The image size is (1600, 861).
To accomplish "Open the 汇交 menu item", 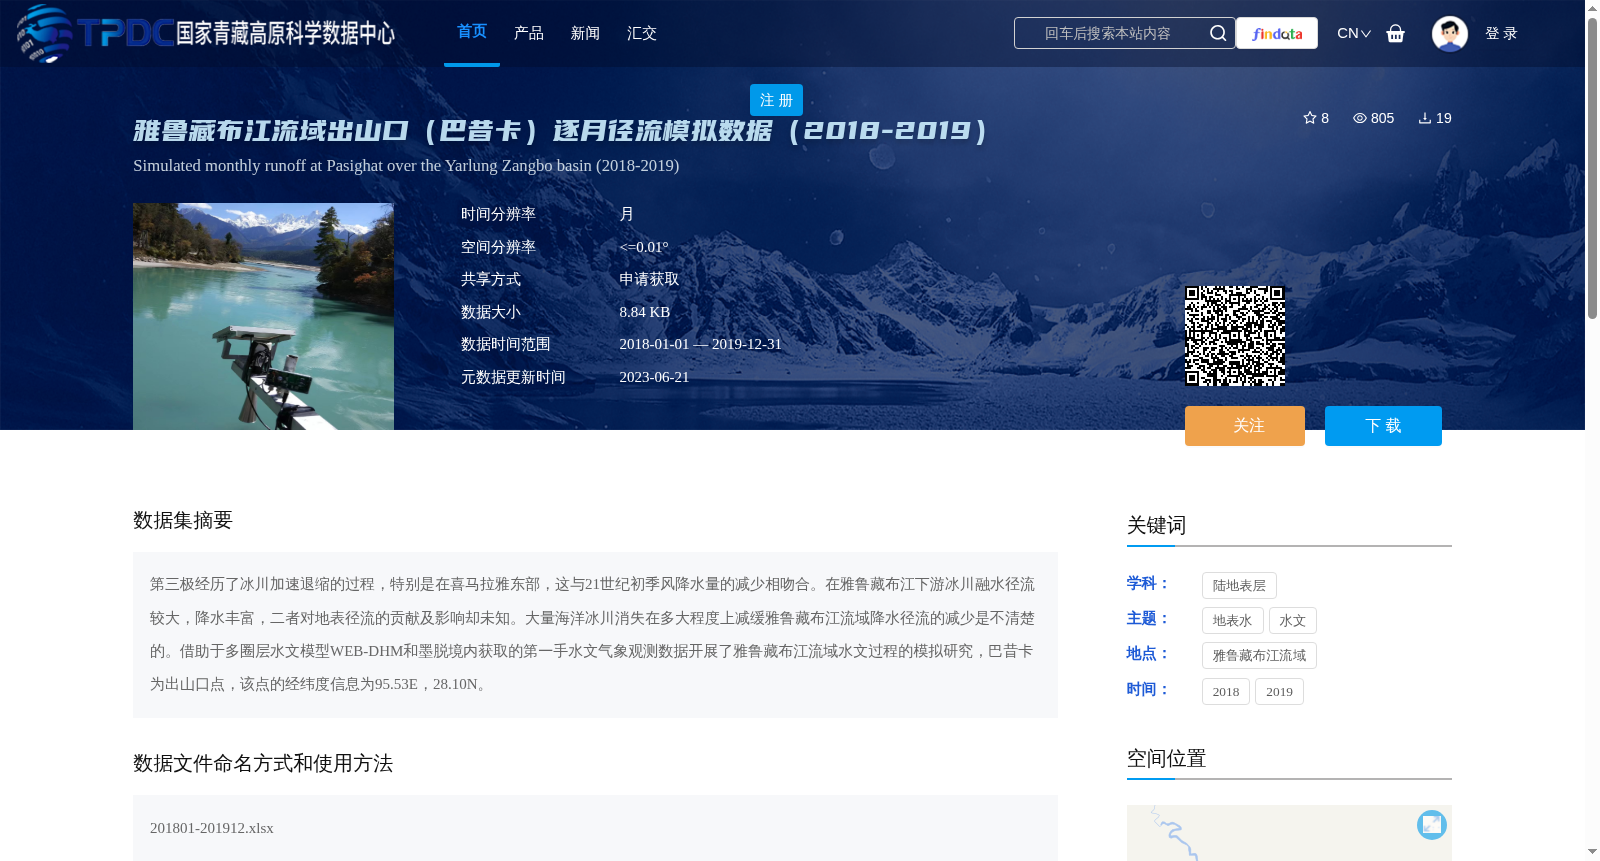I will [642, 33].
